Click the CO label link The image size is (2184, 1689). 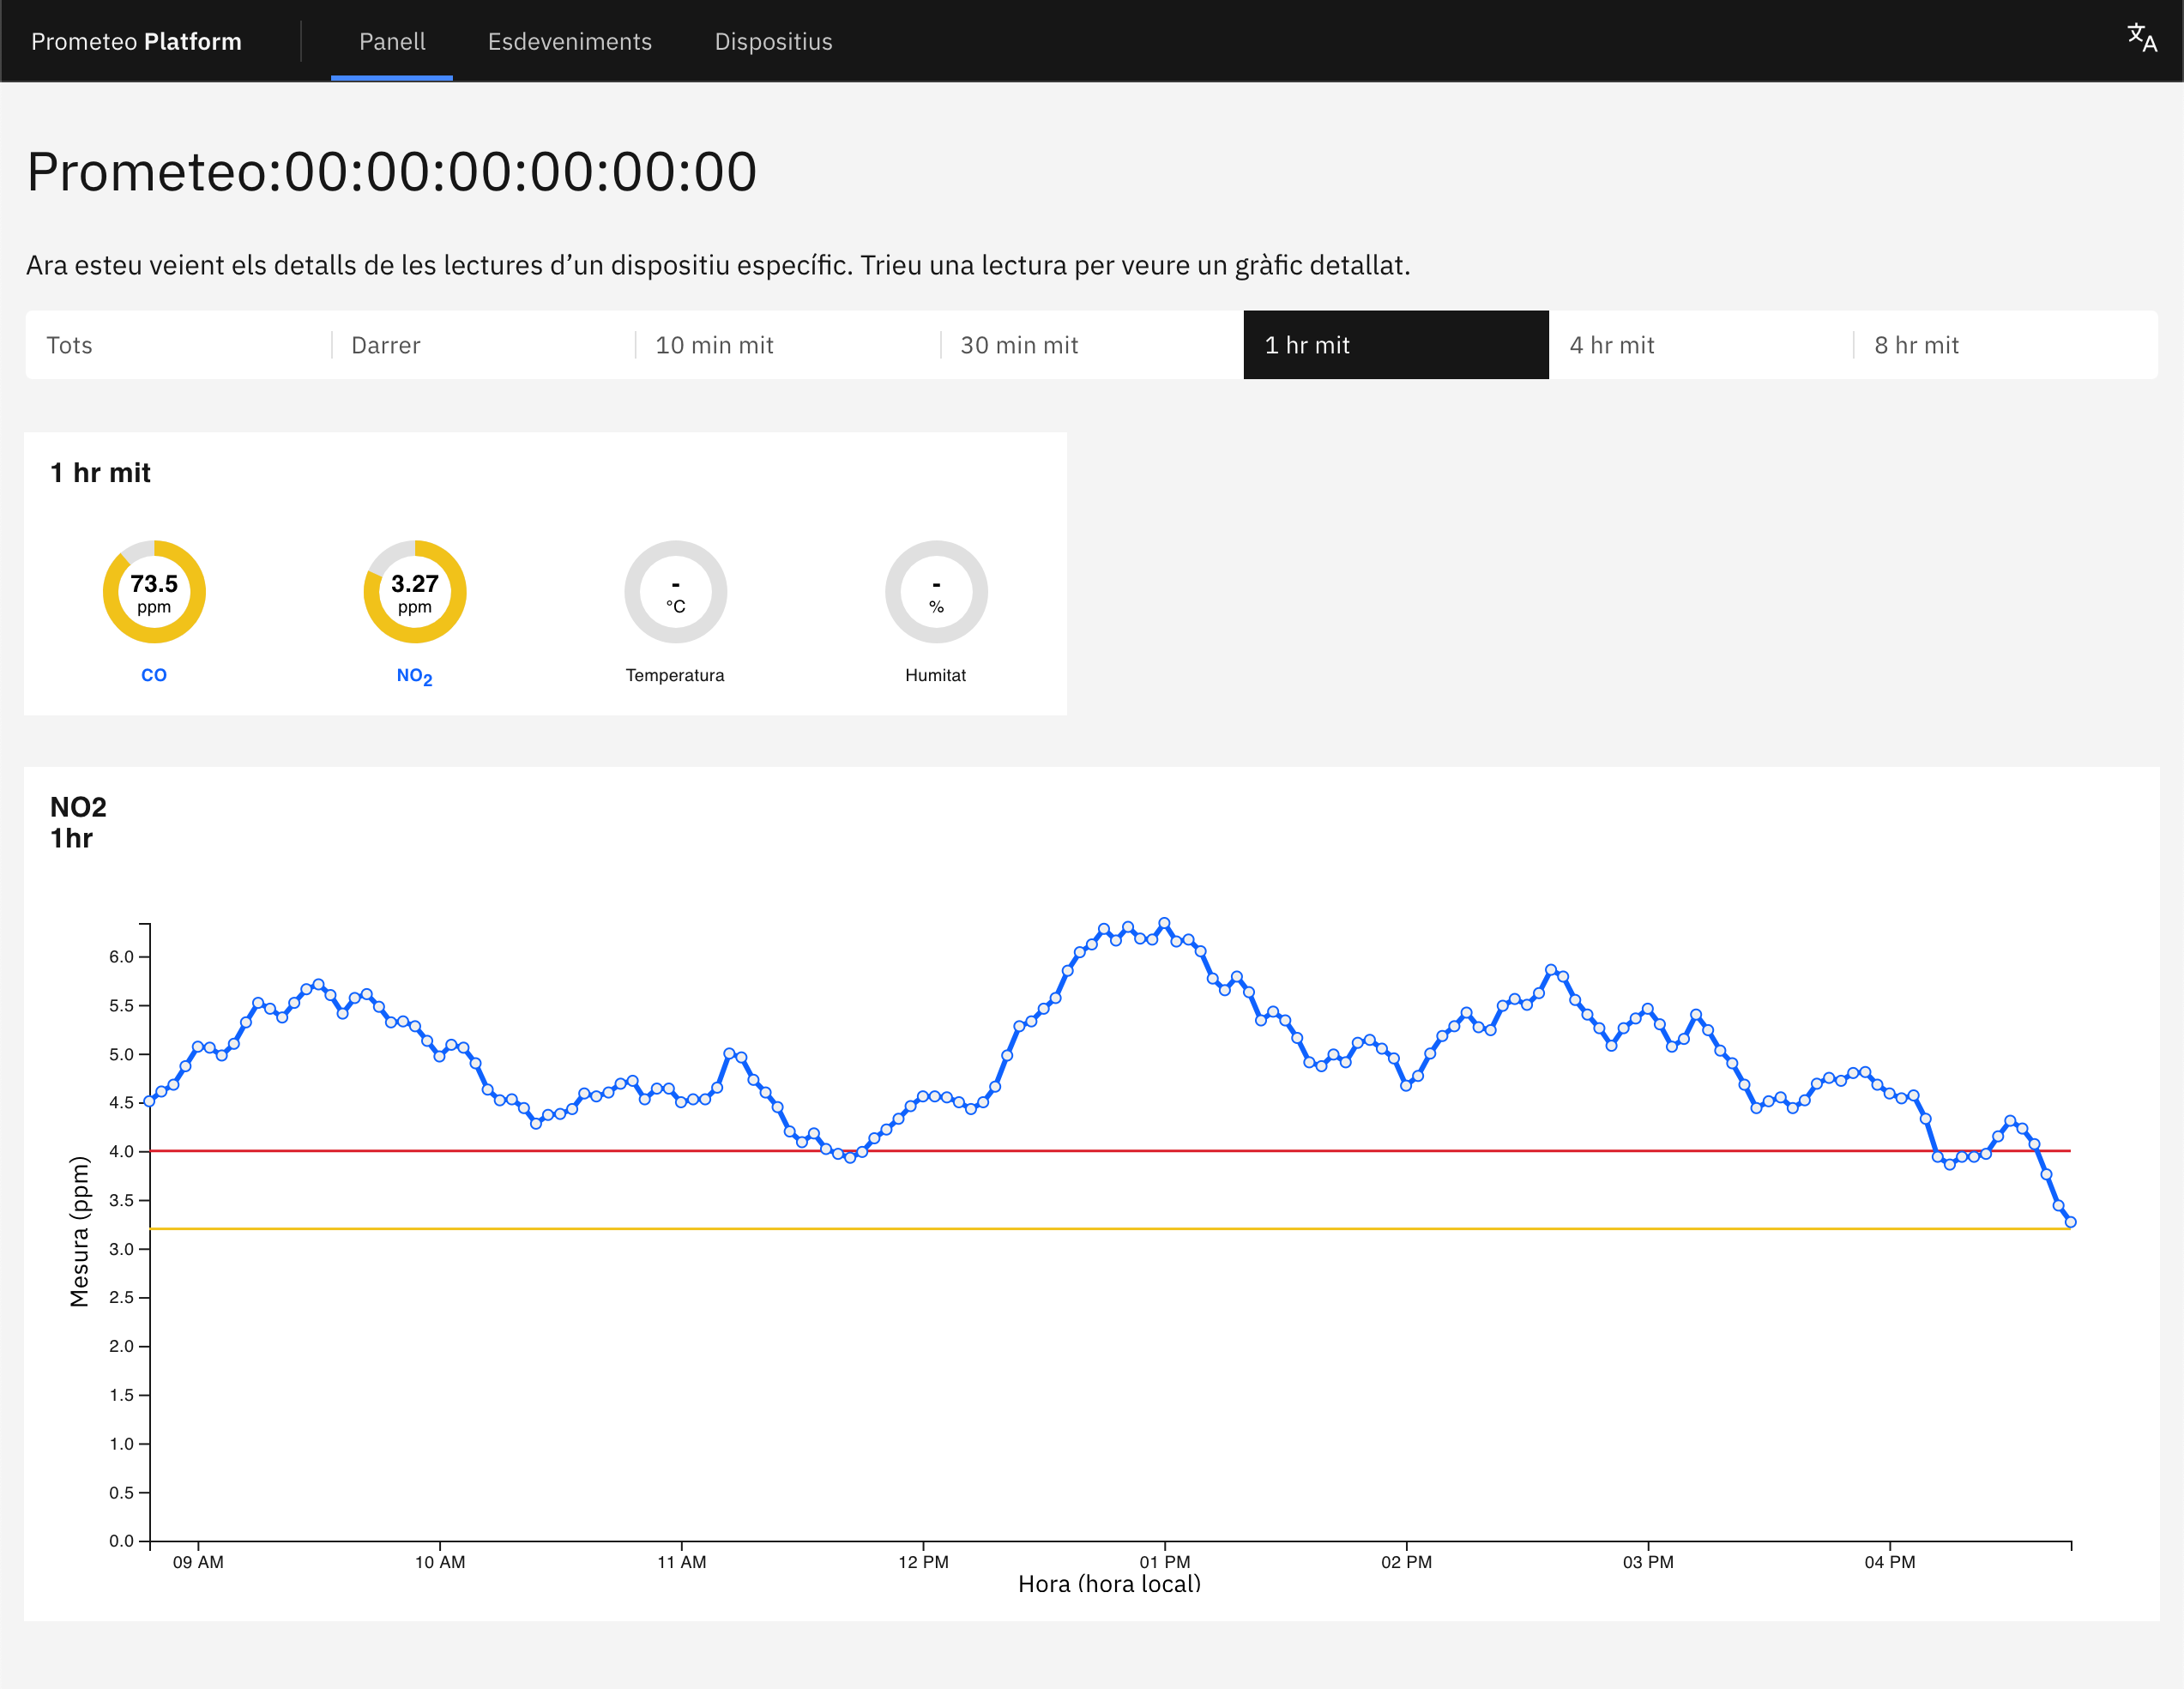coord(154,675)
